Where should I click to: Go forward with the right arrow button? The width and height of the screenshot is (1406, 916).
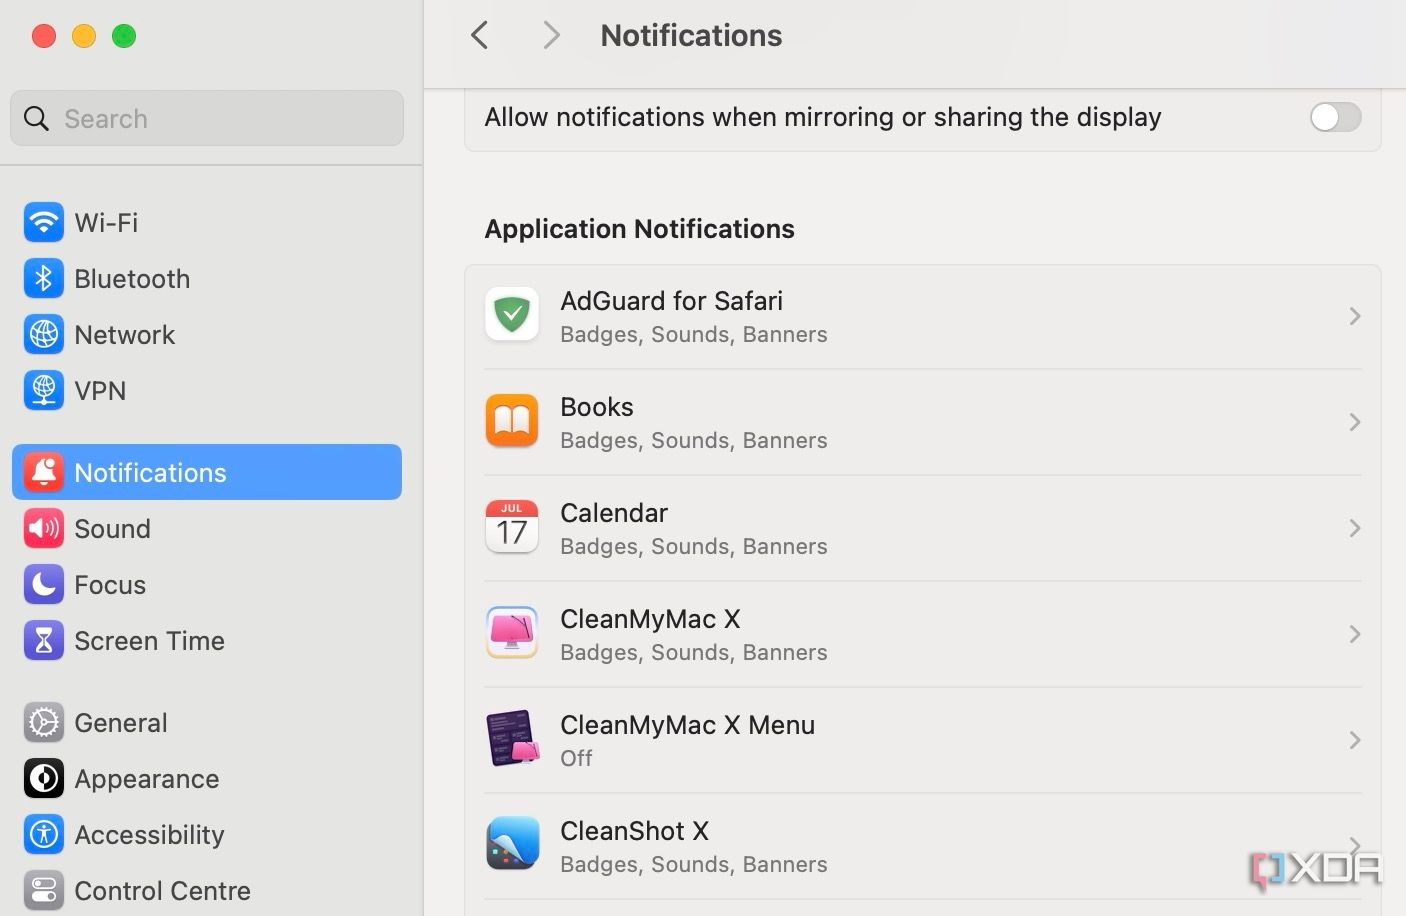coord(550,36)
